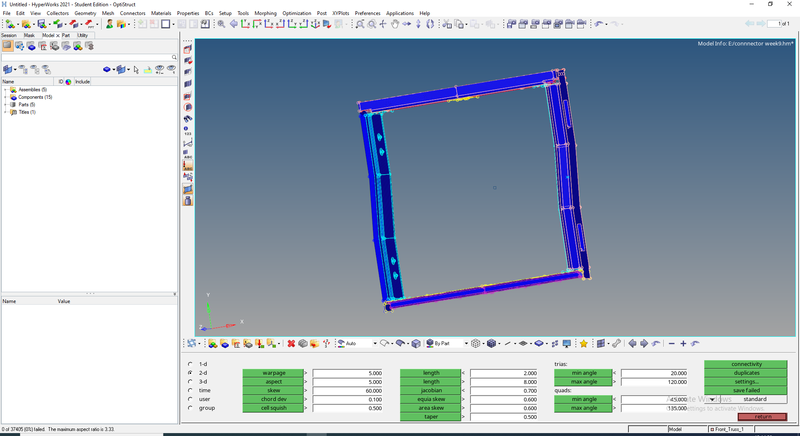Click the search magnifier in browser filter
The width and height of the screenshot is (800, 436).
tap(174, 57)
